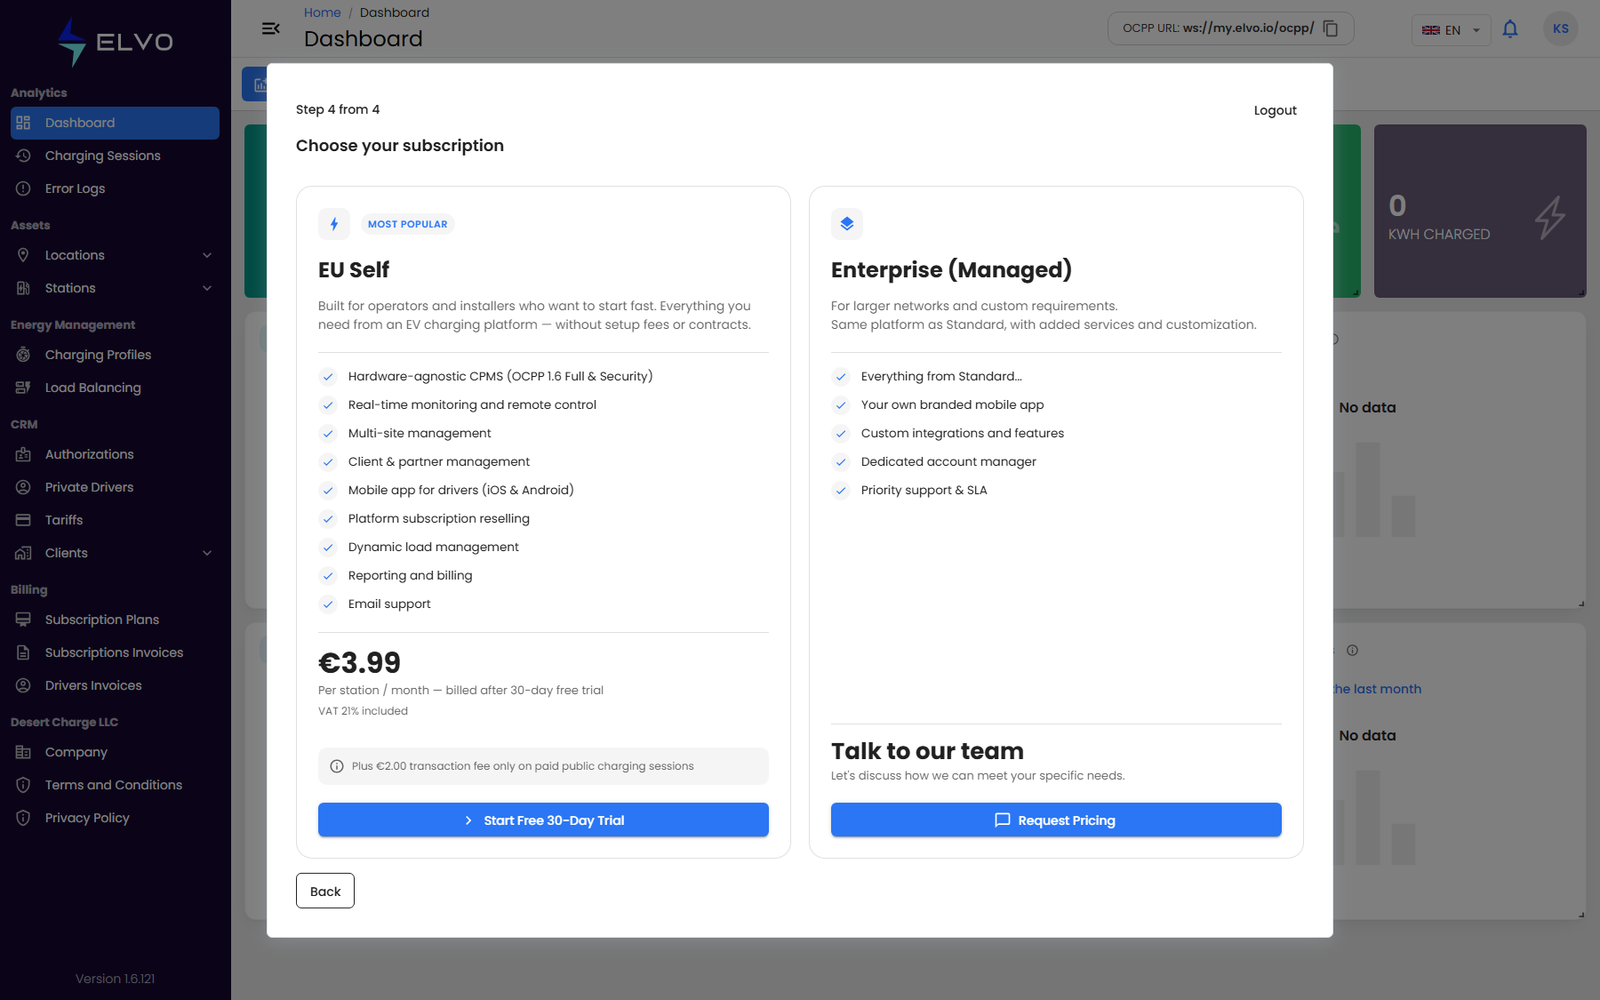Click the Privacy Policy shield icon

[x=23, y=818]
